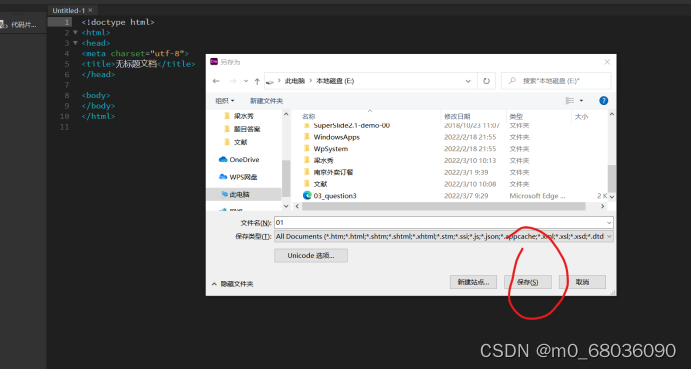The image size is (692, 370).
Task: Close the 另存为 dialog window
Action: [x=607, y=62]
